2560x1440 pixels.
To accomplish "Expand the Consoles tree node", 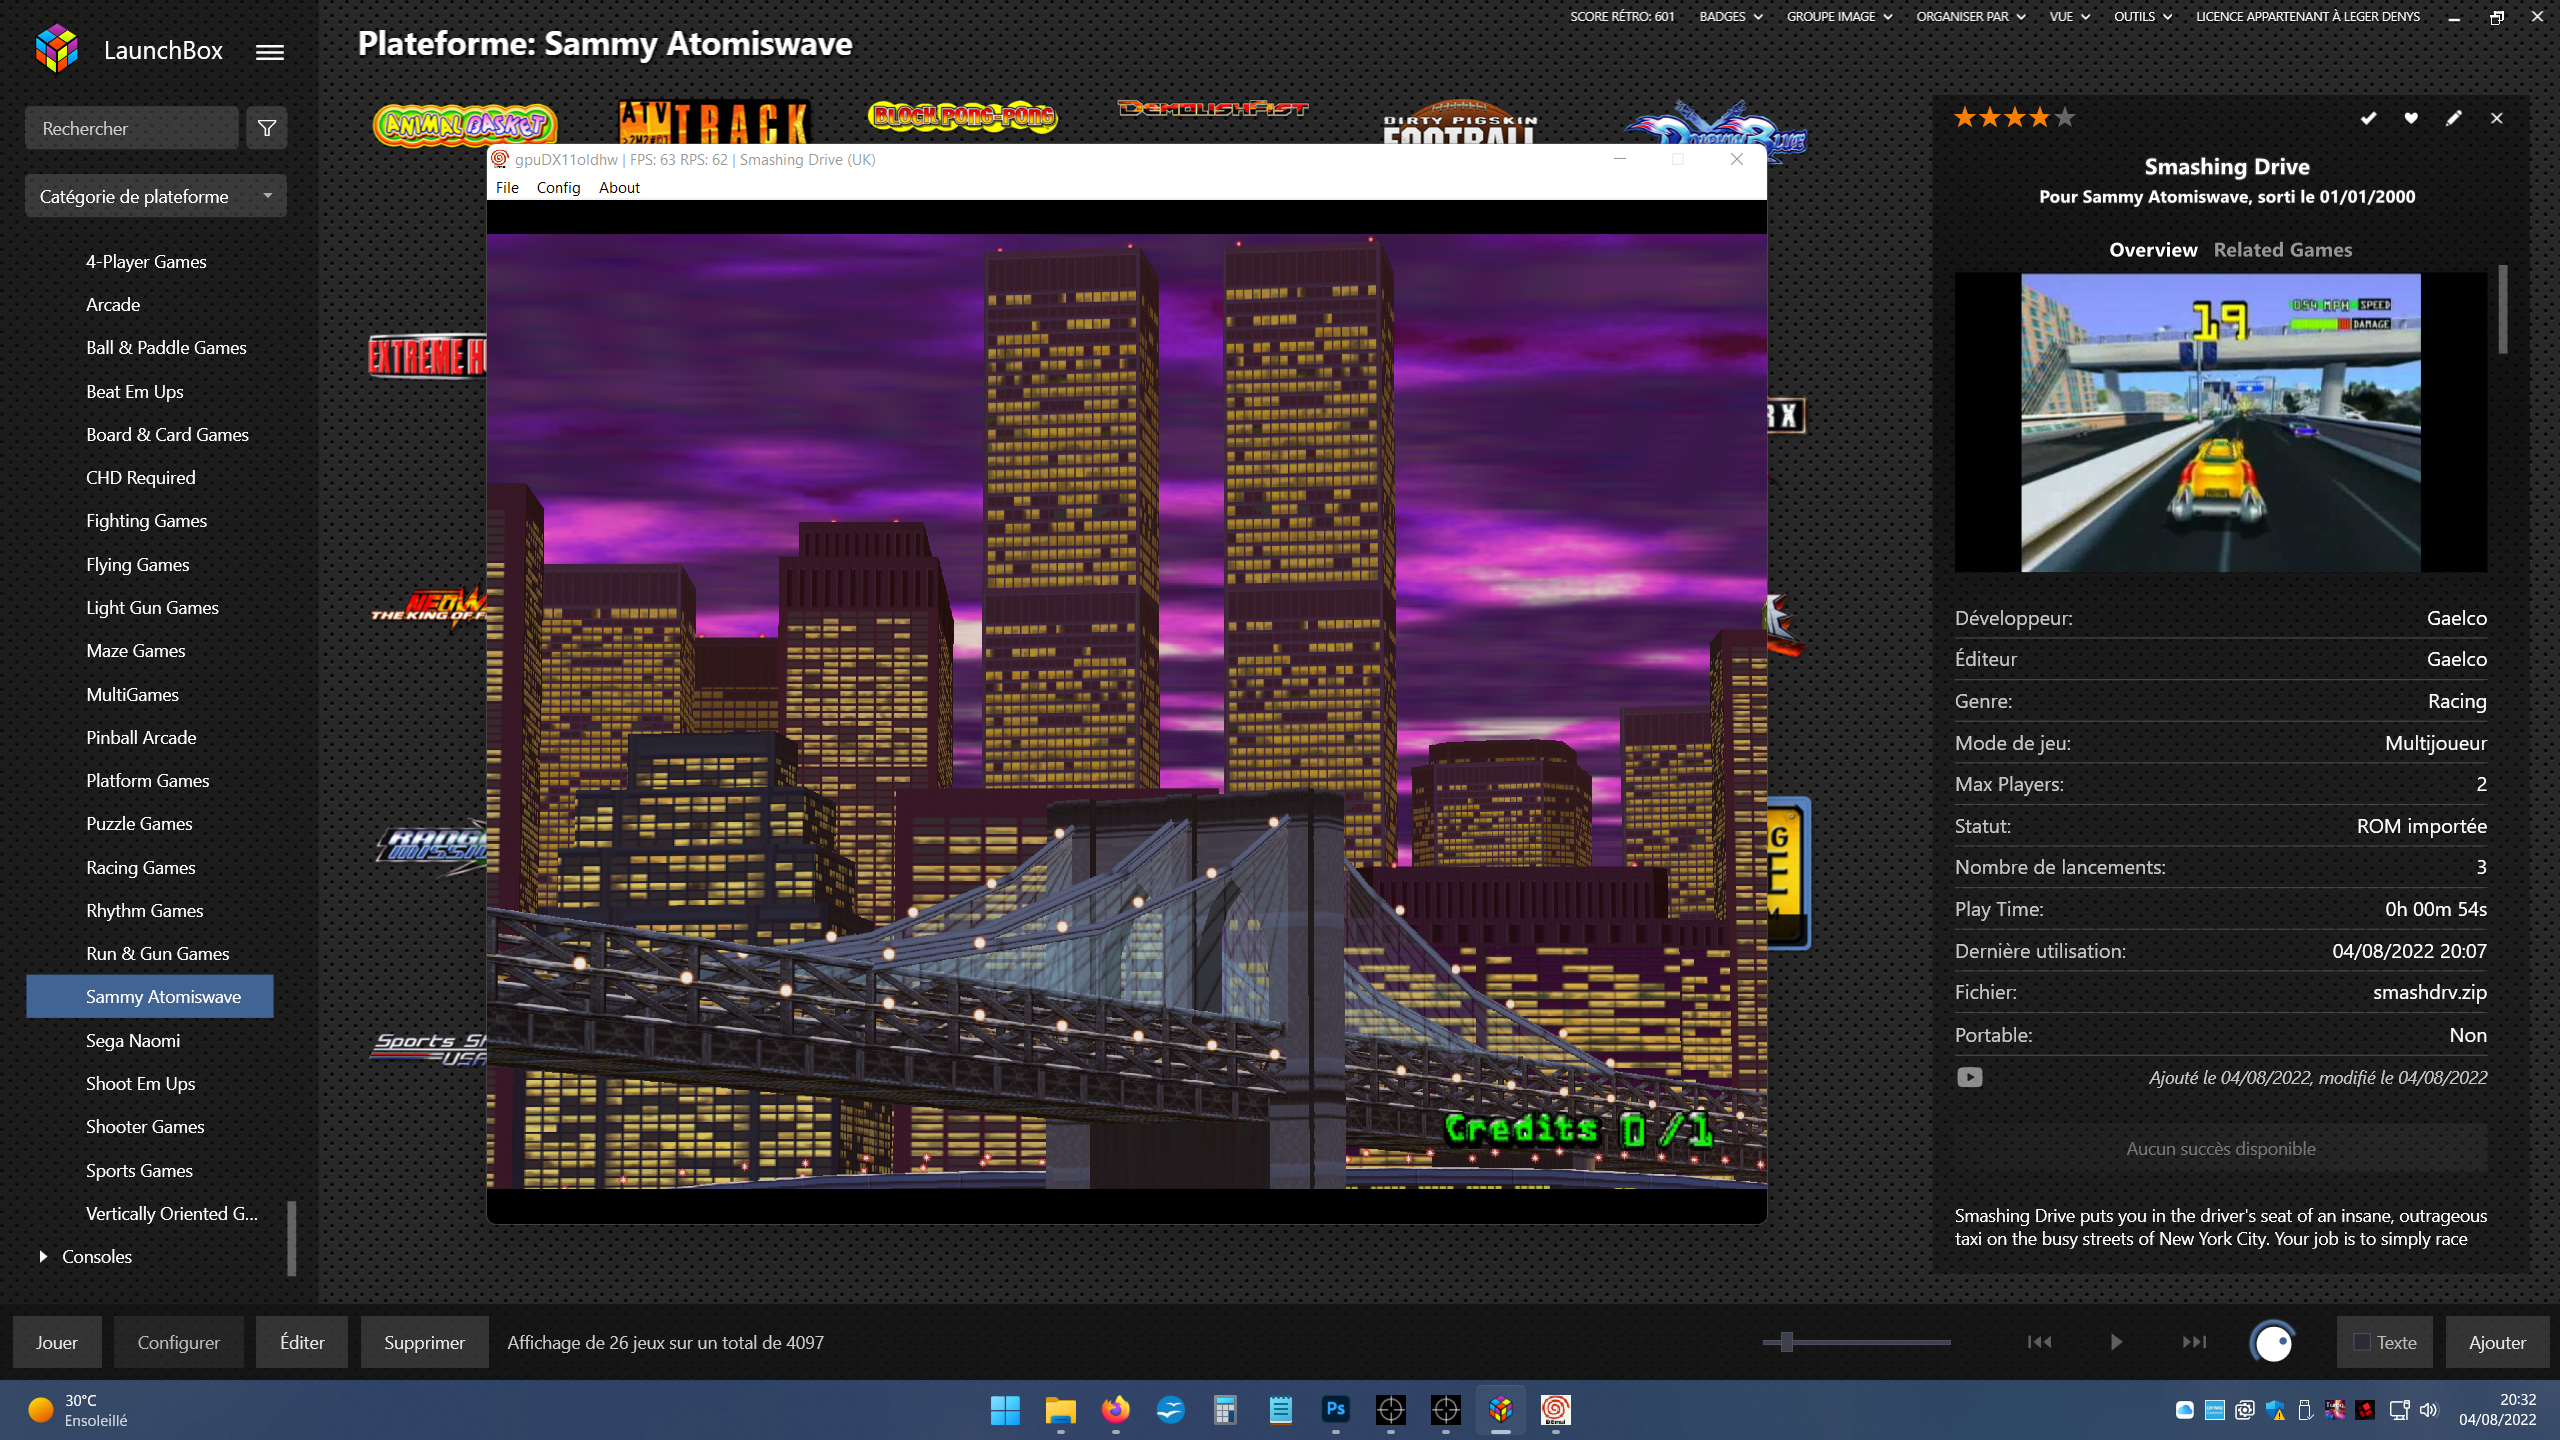I will (x=43, y=1256).
